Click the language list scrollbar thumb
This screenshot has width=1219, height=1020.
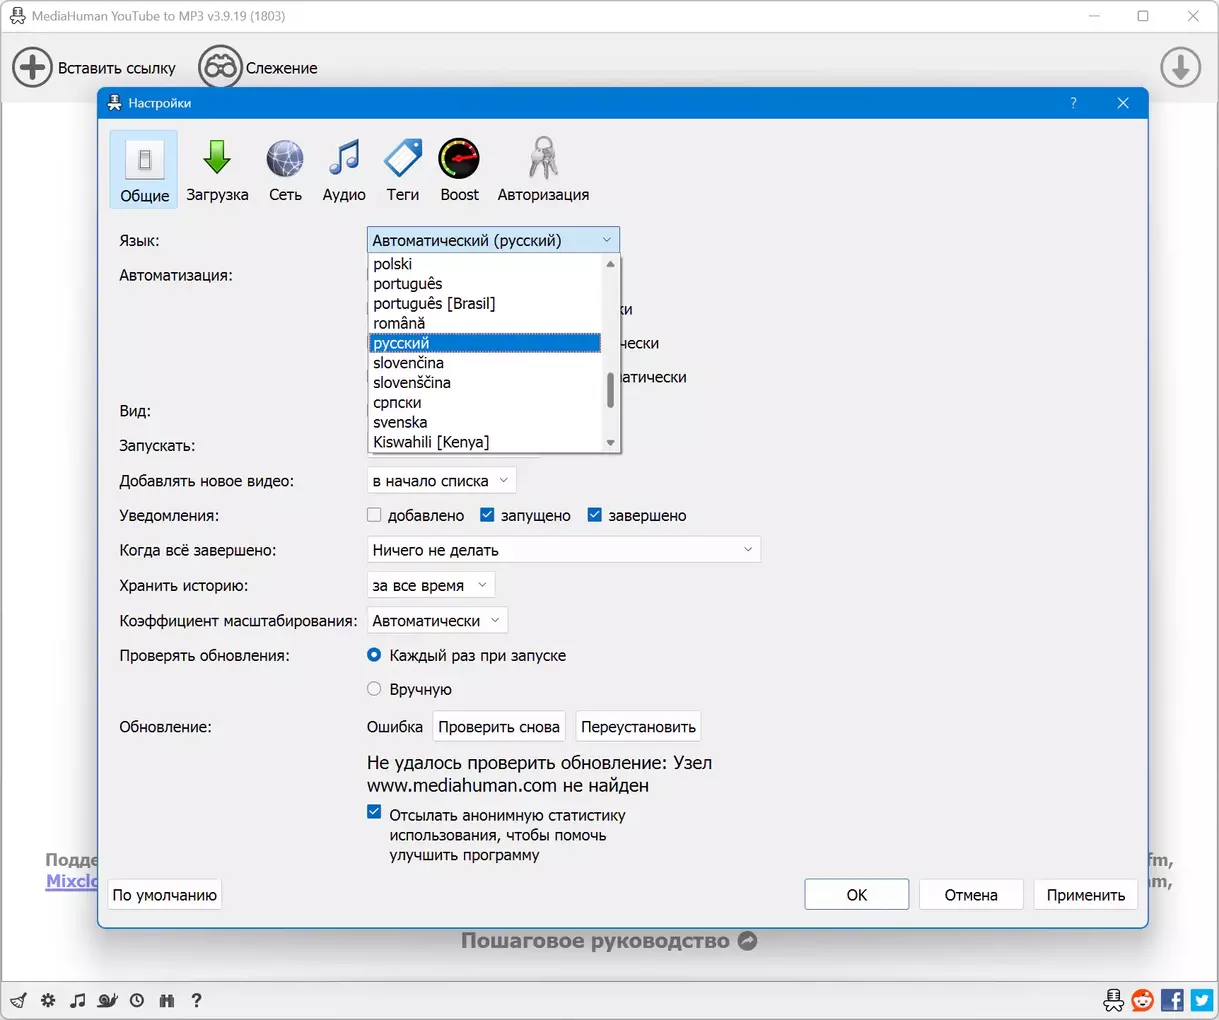(x=610, y=390)
